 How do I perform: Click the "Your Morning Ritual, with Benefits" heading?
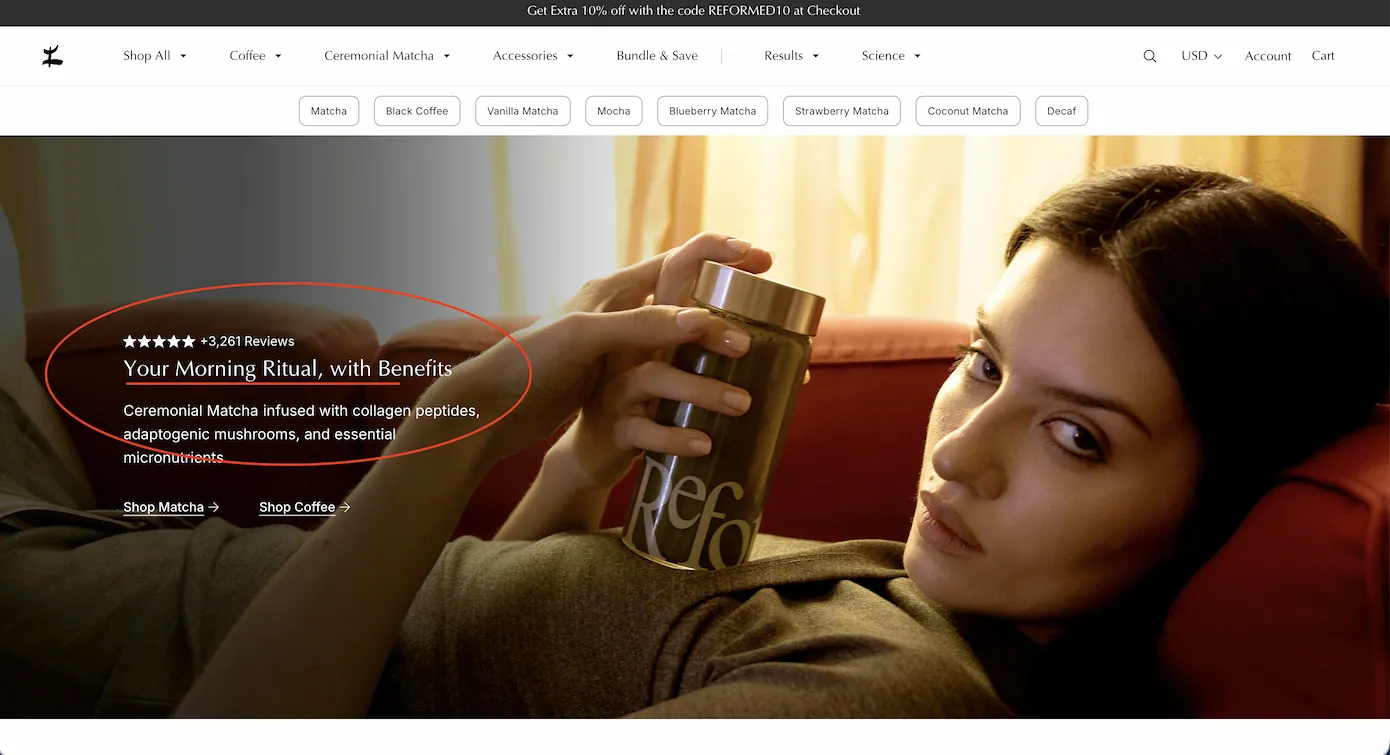(288, 369)
